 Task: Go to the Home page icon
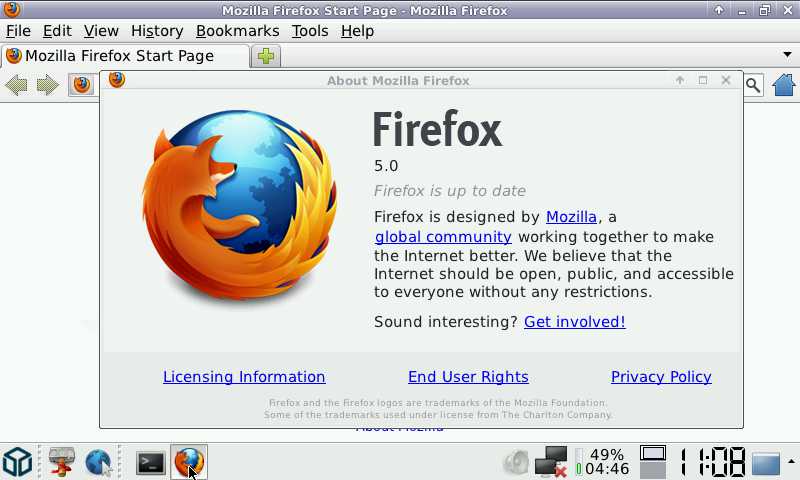(x=784, y=85)
